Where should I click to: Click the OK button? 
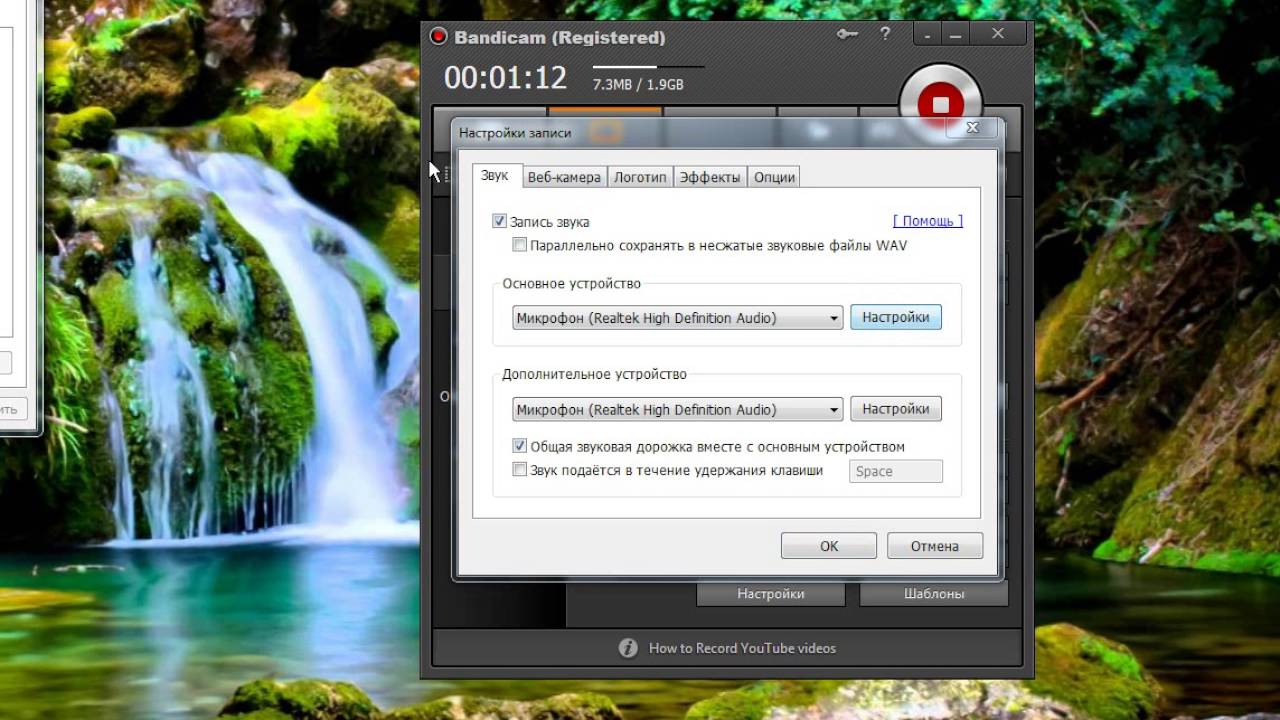pyautogui.click(x=829, y=546)
